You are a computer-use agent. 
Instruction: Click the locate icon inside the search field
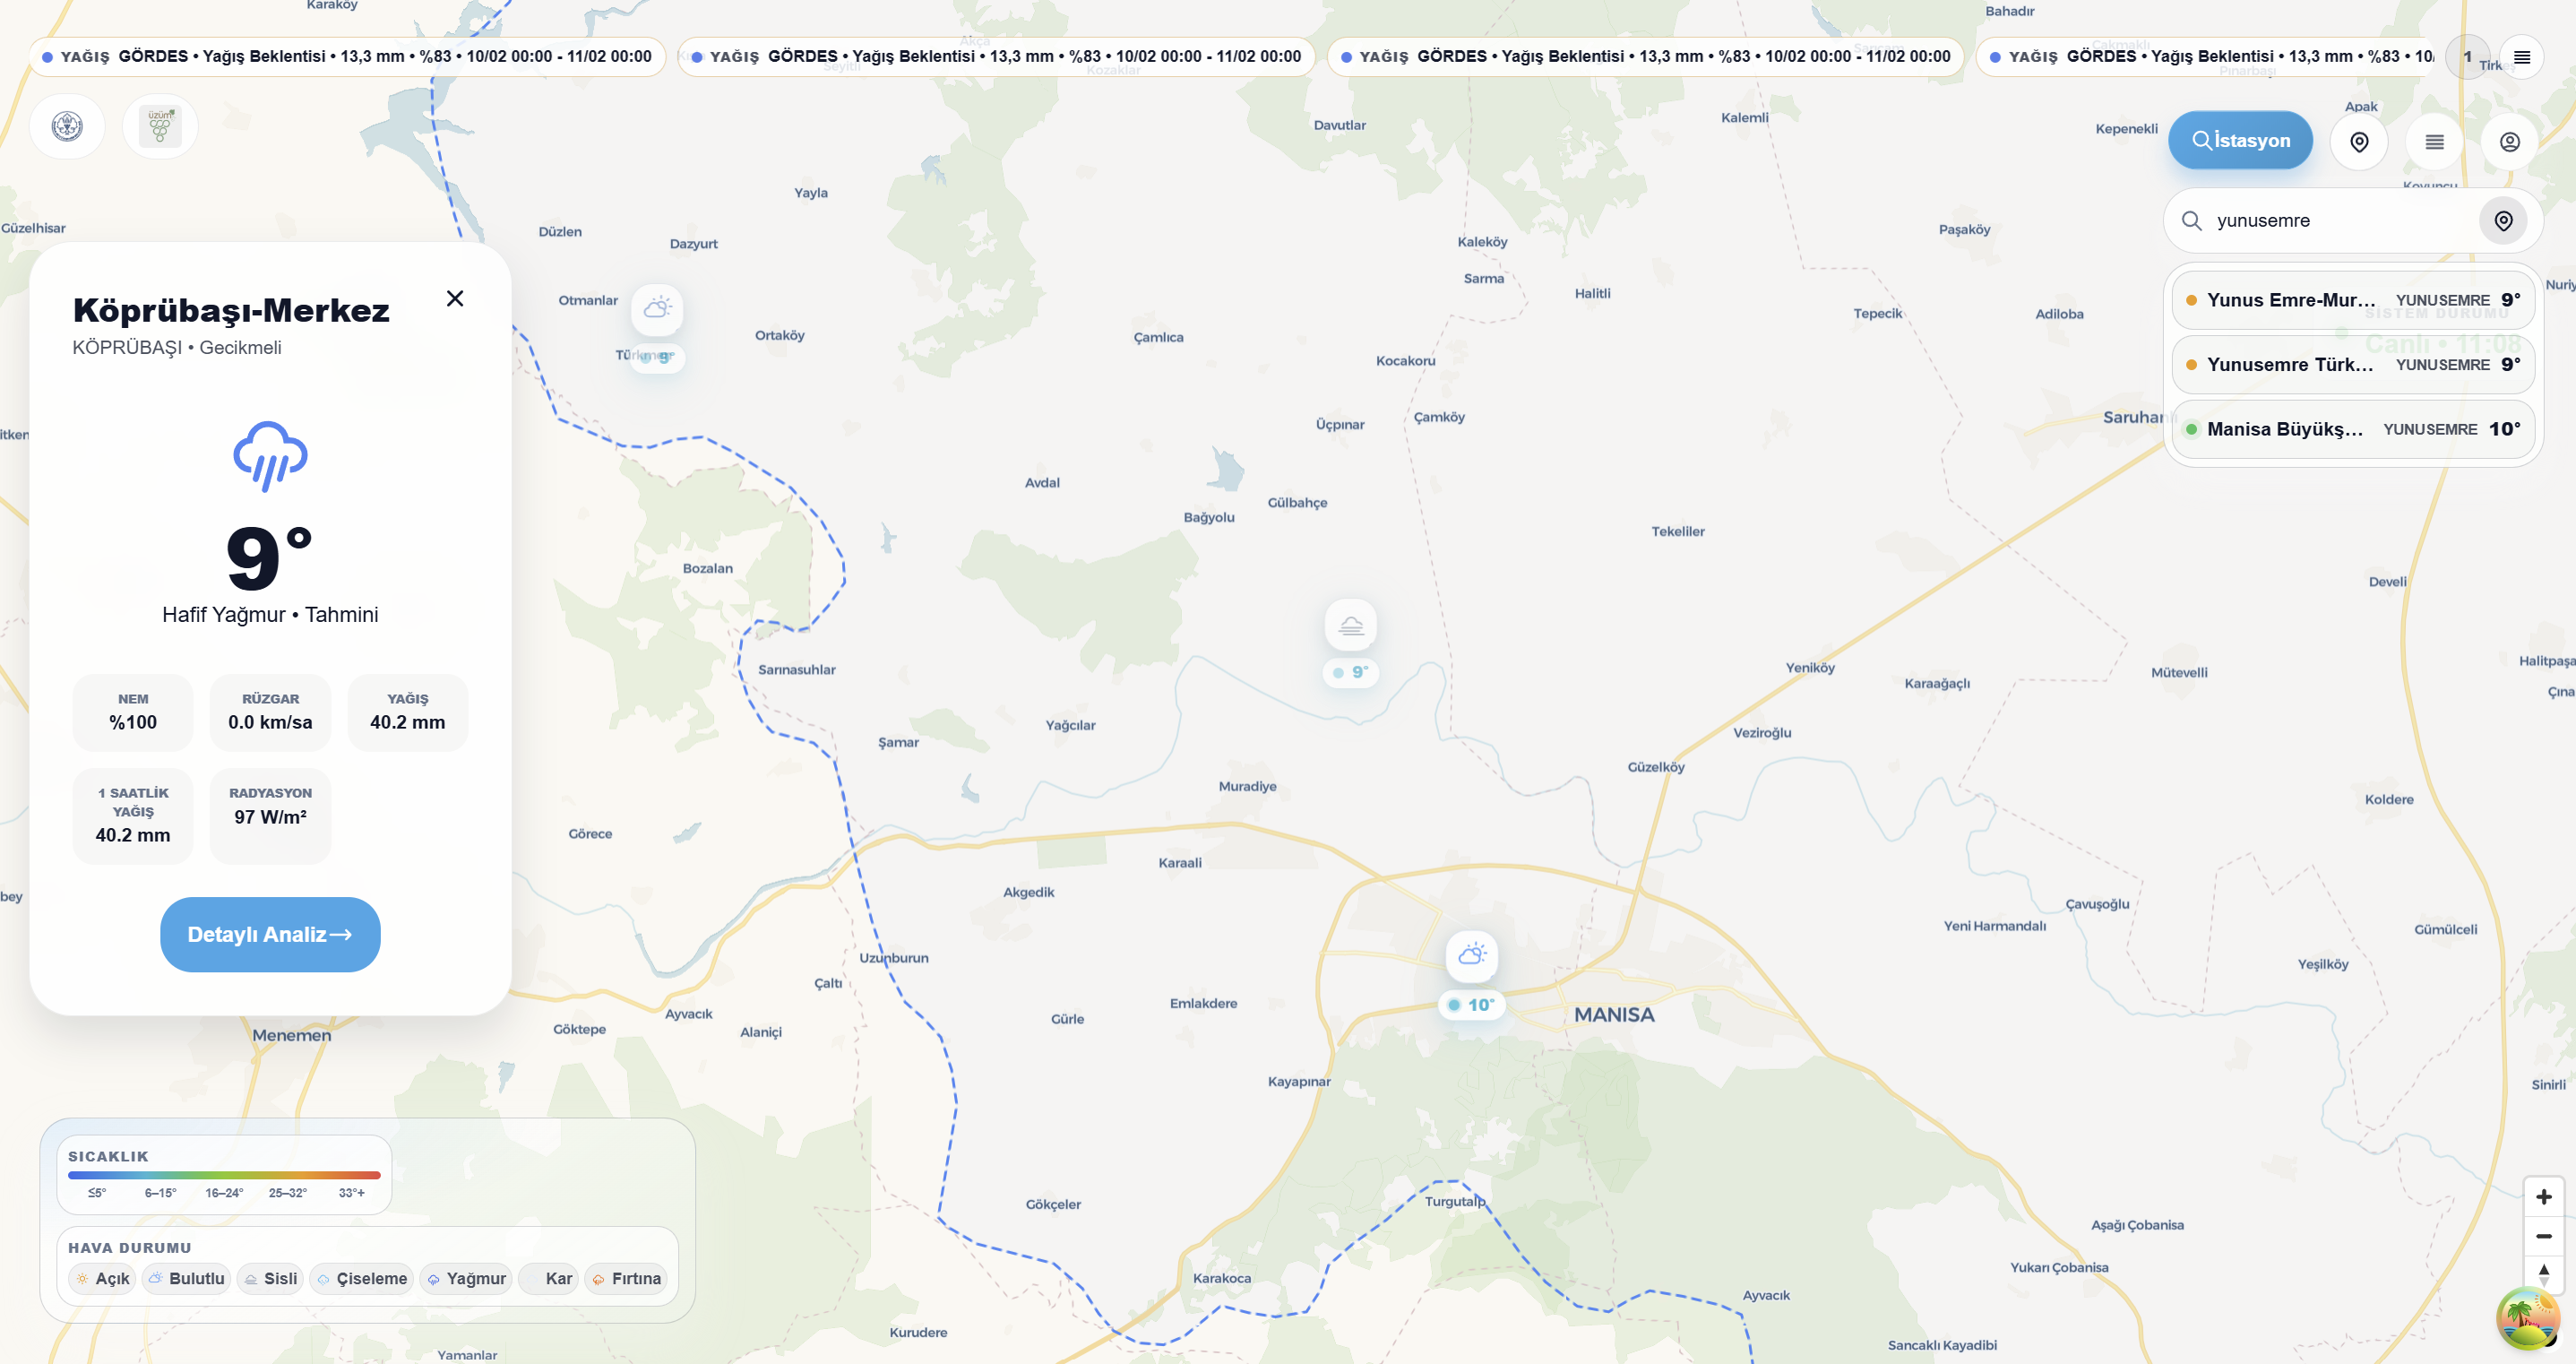click(x=2503, y=221)
